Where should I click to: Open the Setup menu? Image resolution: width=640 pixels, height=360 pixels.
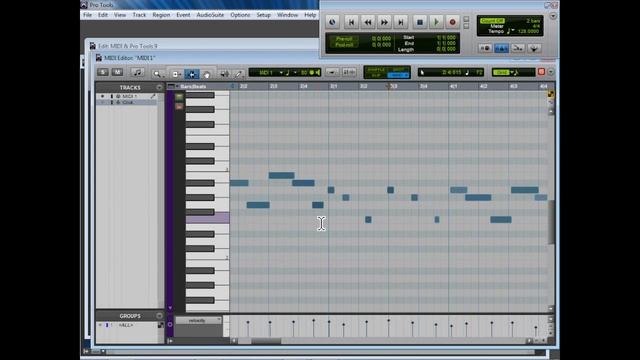point(263,15)
